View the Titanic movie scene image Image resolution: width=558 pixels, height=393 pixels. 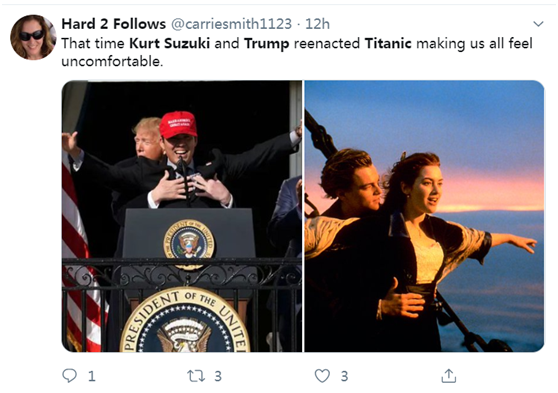(x=424, y=216)
